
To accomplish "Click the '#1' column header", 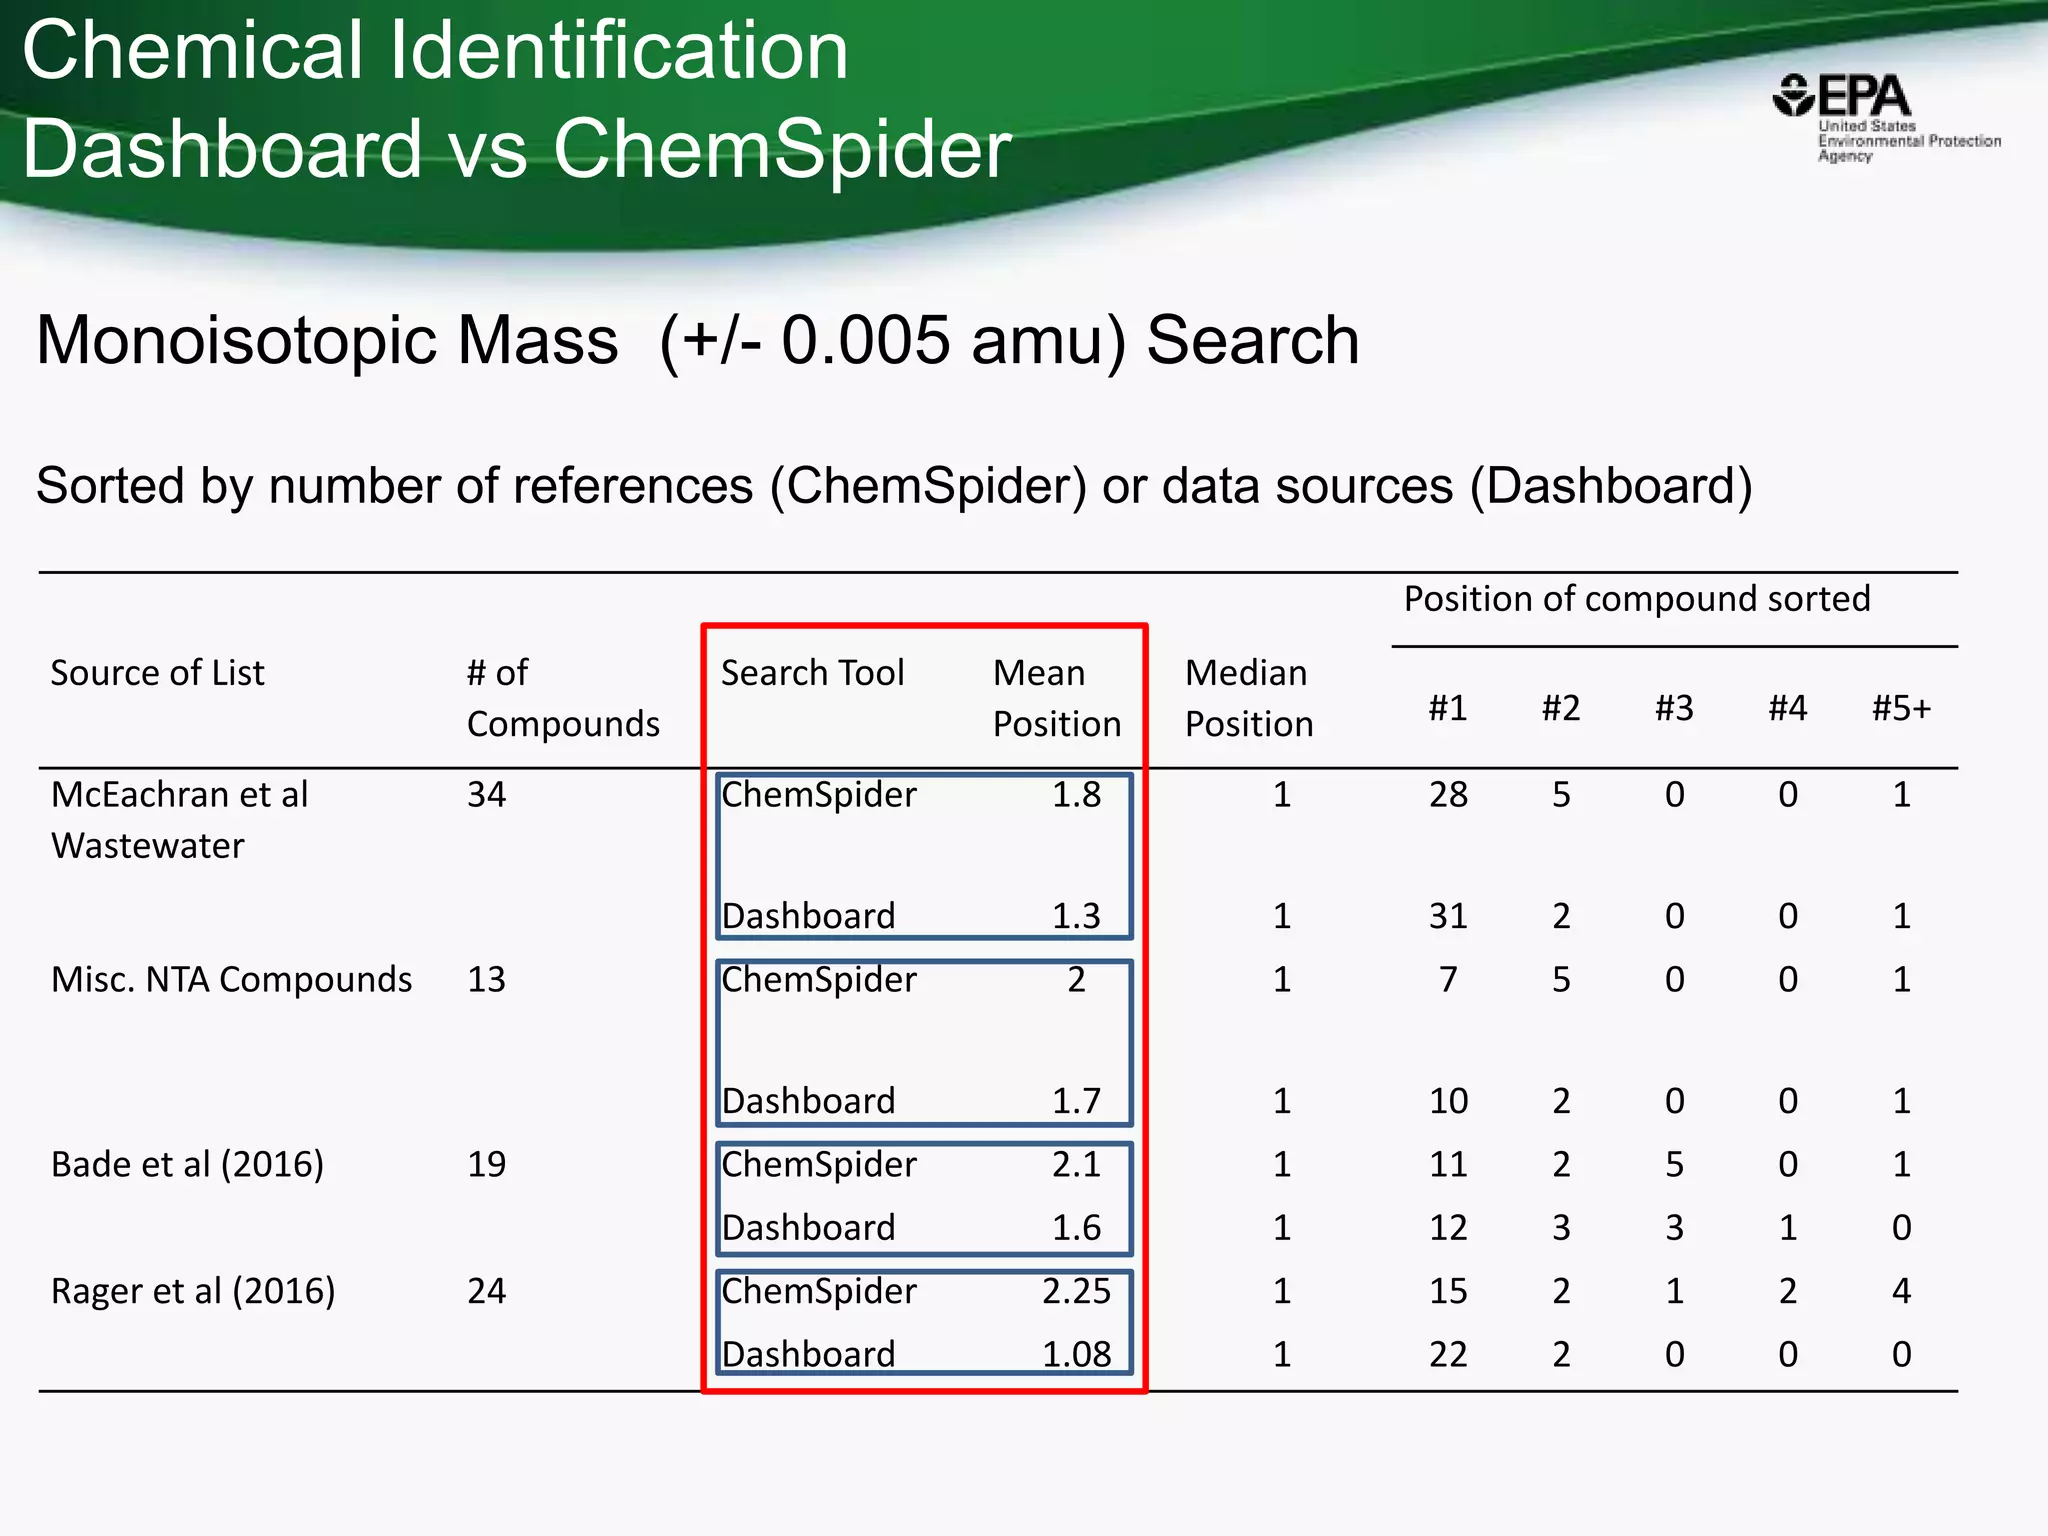I will (x=1448, y=708).
